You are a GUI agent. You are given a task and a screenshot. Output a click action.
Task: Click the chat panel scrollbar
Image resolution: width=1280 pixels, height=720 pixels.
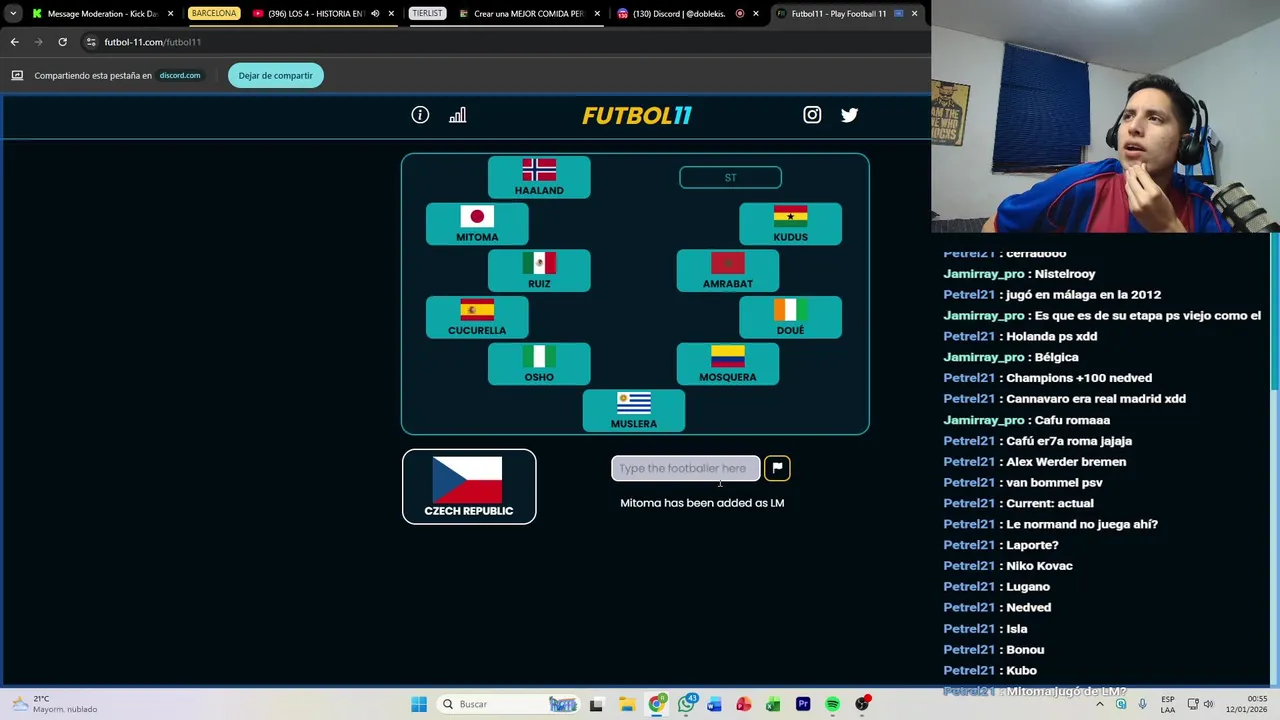pyautogui.click(x=1274, y=312)
